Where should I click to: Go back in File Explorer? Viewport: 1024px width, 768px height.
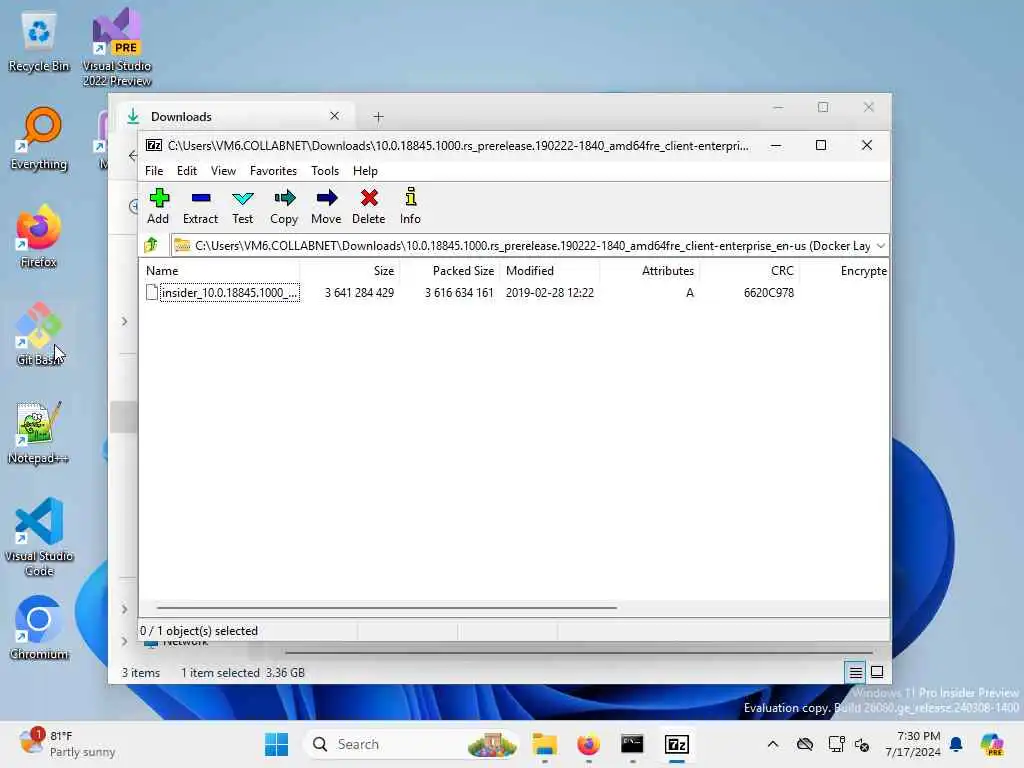(x=133, y=155)
